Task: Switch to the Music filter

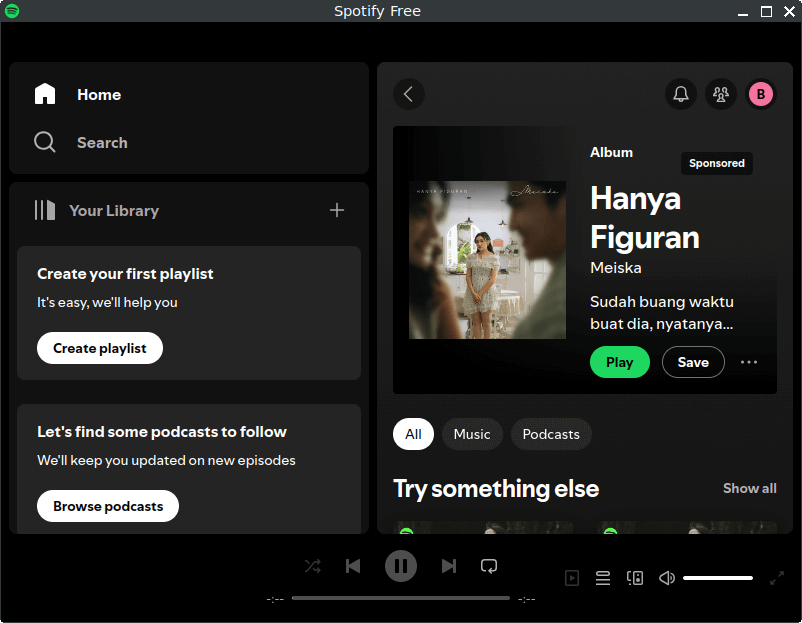Action: [x=472, y=434]
